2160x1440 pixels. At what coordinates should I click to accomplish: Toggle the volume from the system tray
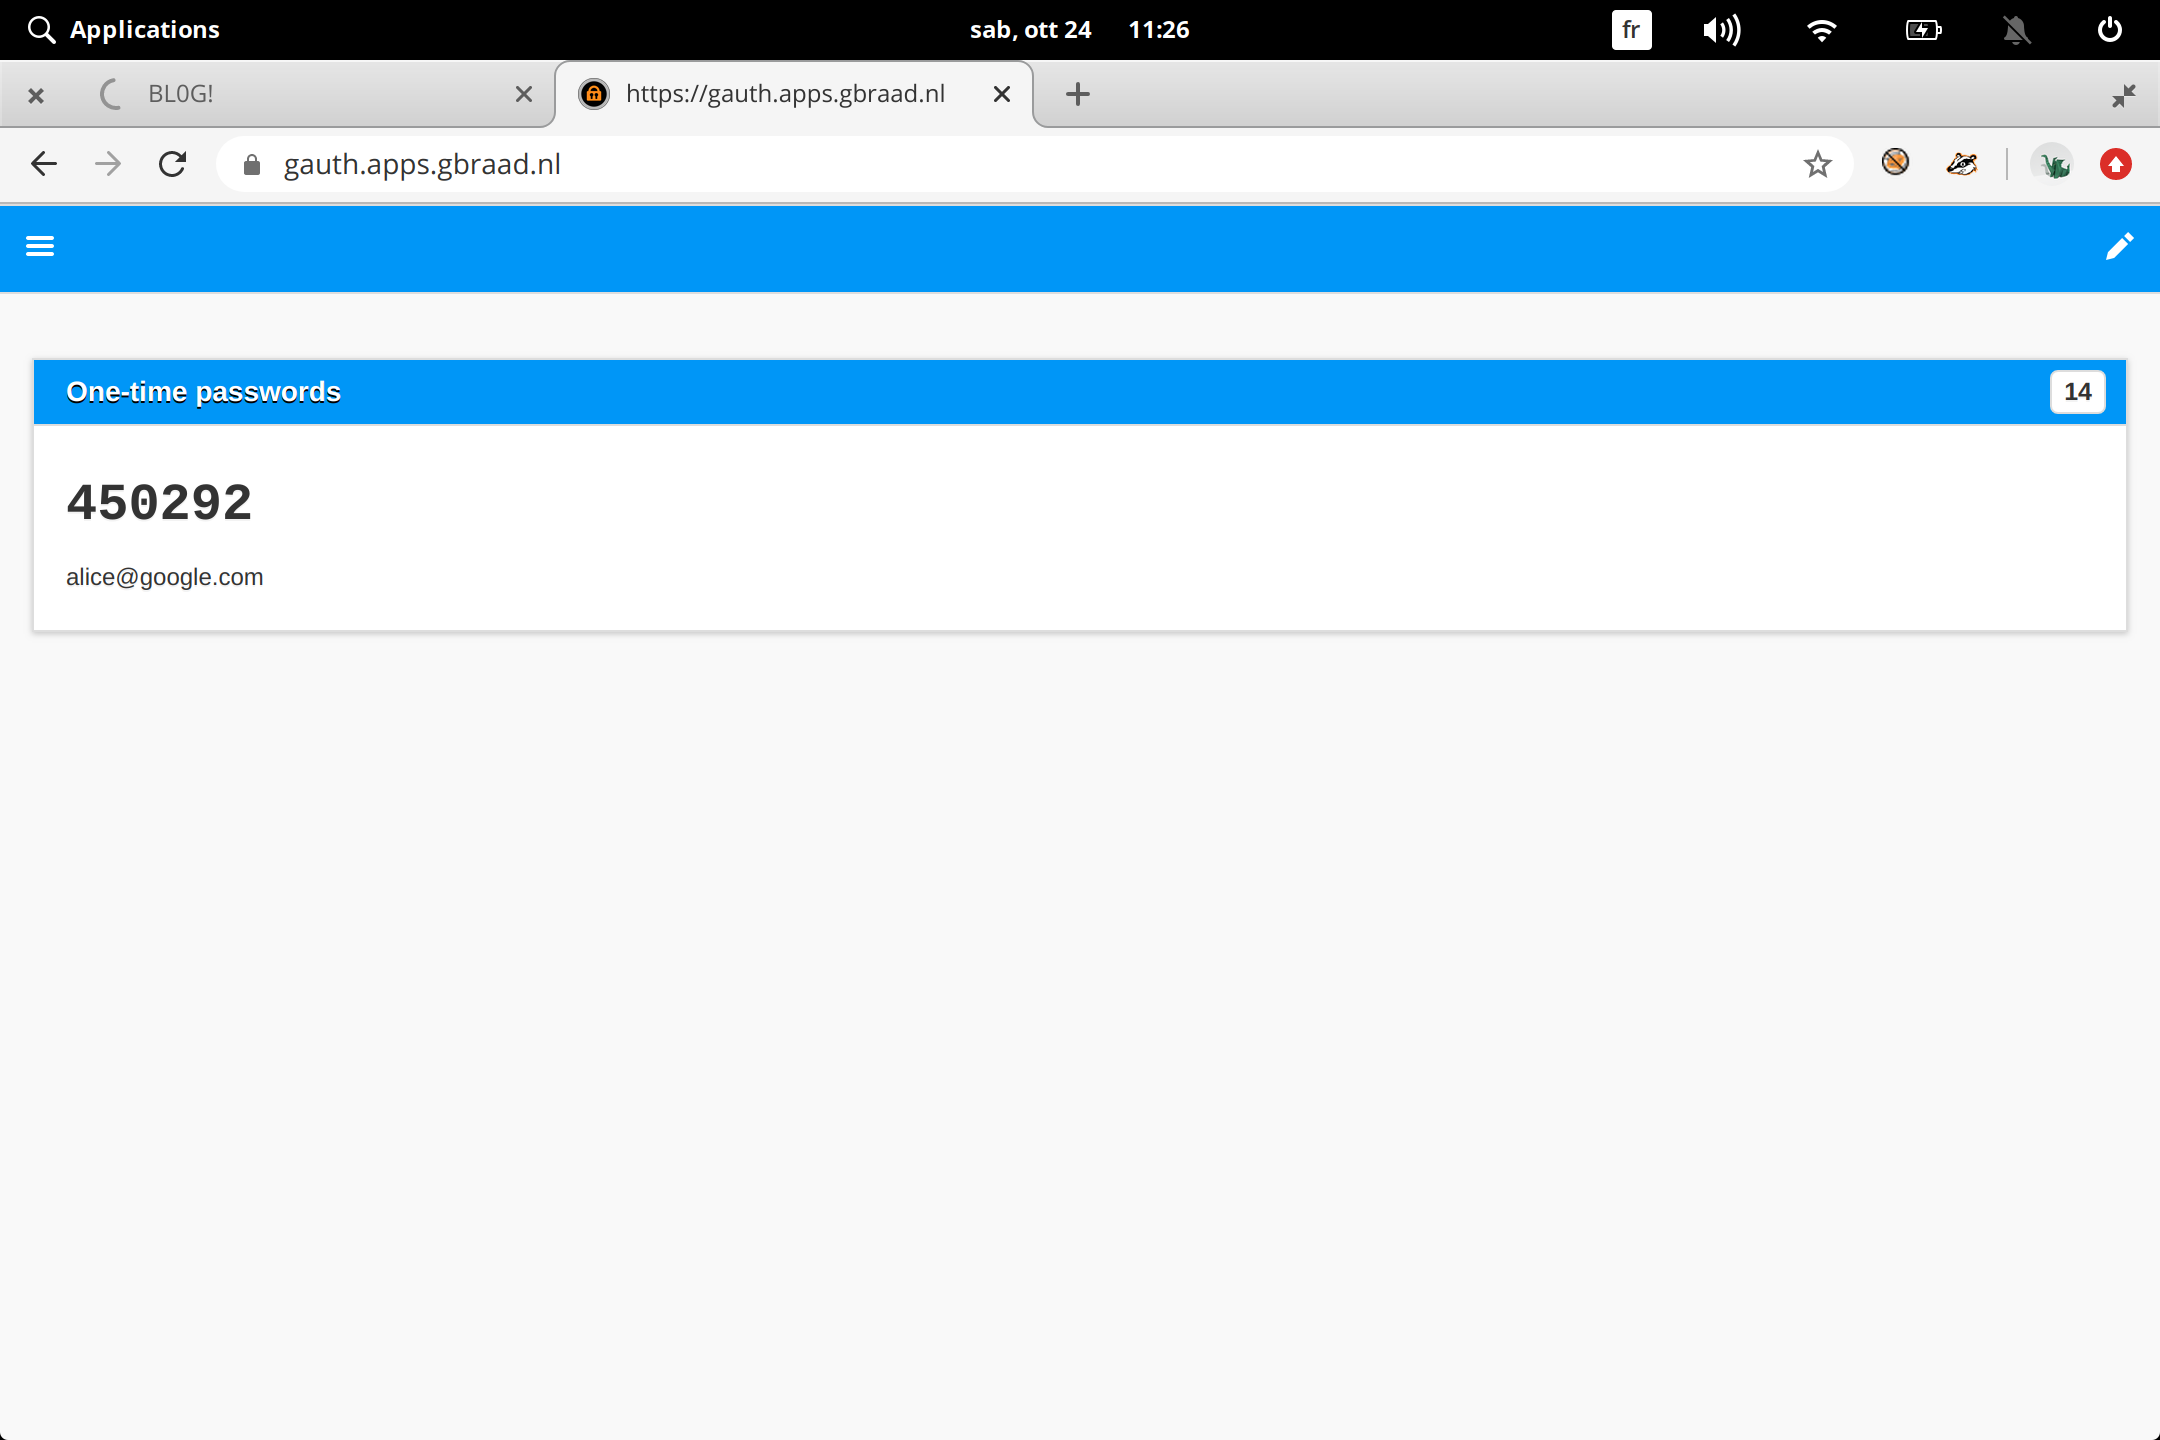pos(1722,29)
